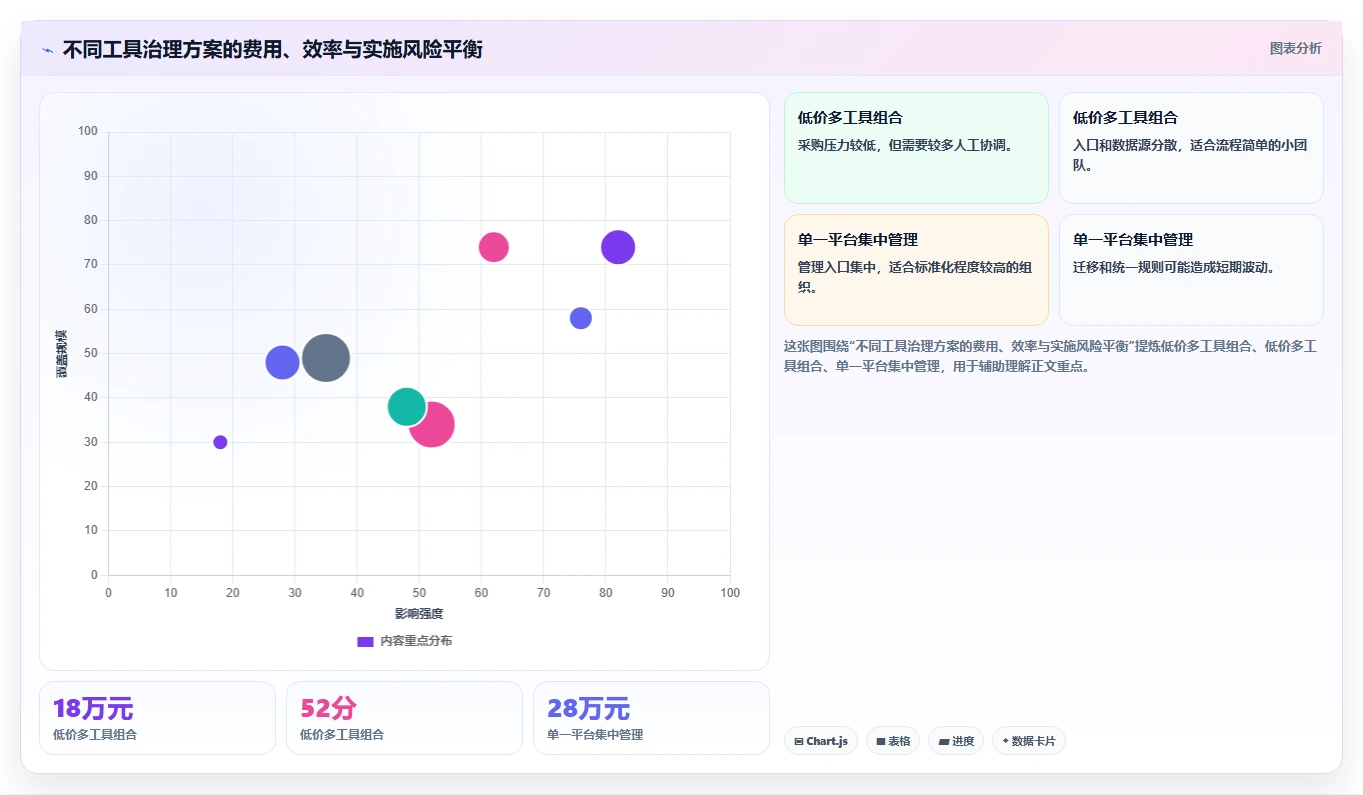Click the small purple bubble near x=18
The image size is (1363, 795).
[x=220, y=442]
